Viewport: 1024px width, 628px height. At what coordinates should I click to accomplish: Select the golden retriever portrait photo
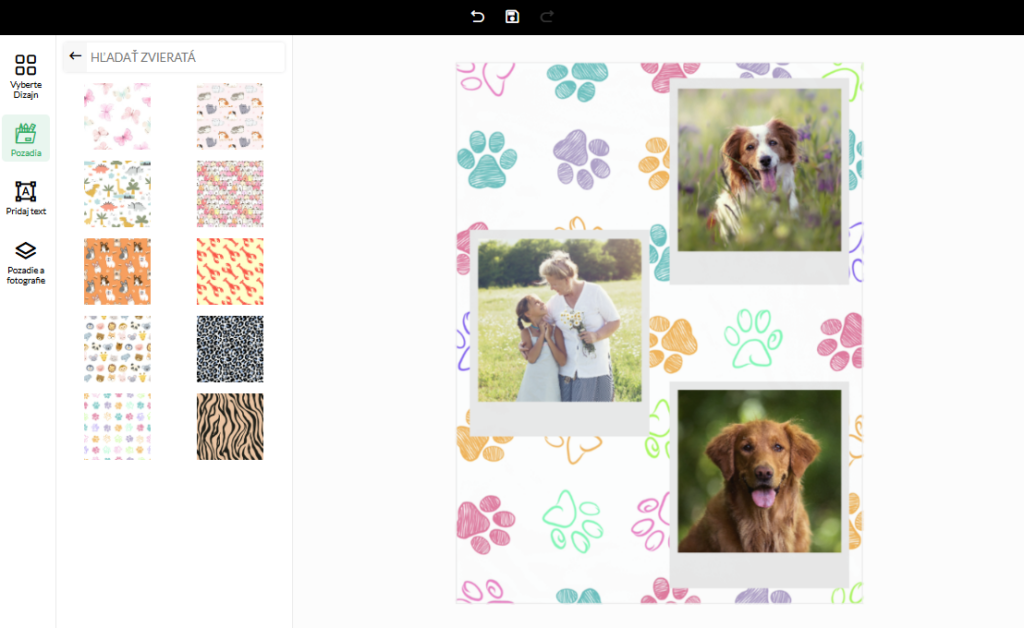[x=760, y=471]
